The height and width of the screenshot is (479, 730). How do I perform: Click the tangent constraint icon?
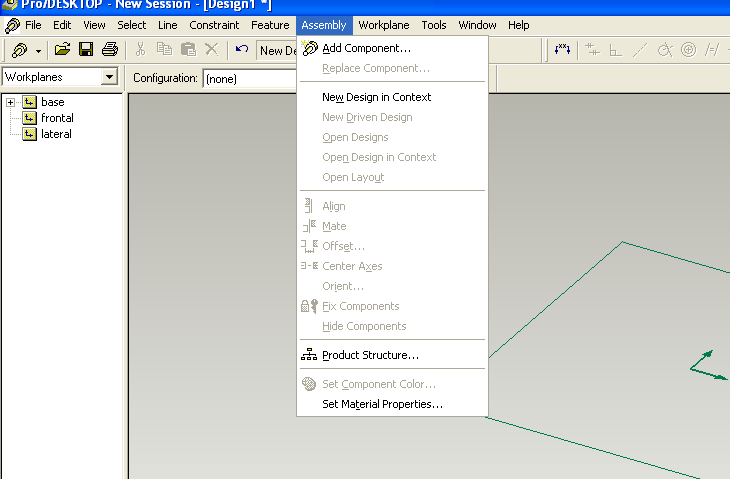coord(665,50)
